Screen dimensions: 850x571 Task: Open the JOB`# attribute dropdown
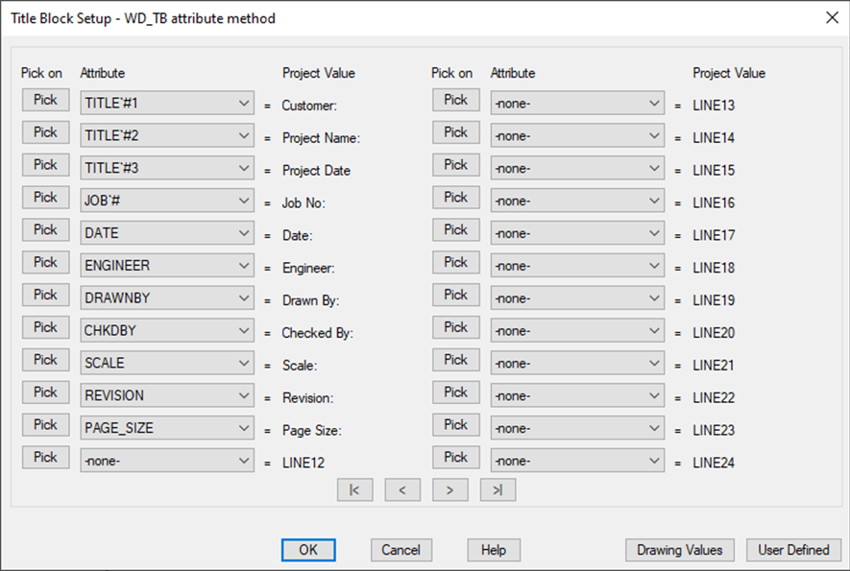(167, 201)
